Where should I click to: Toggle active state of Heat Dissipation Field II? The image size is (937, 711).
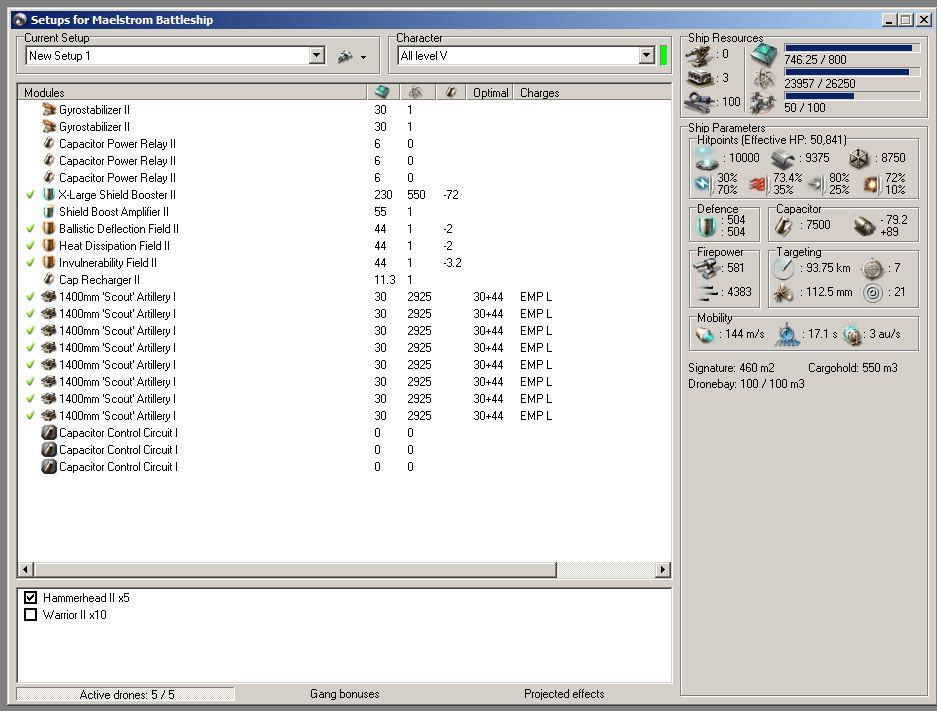coord(30,246)
